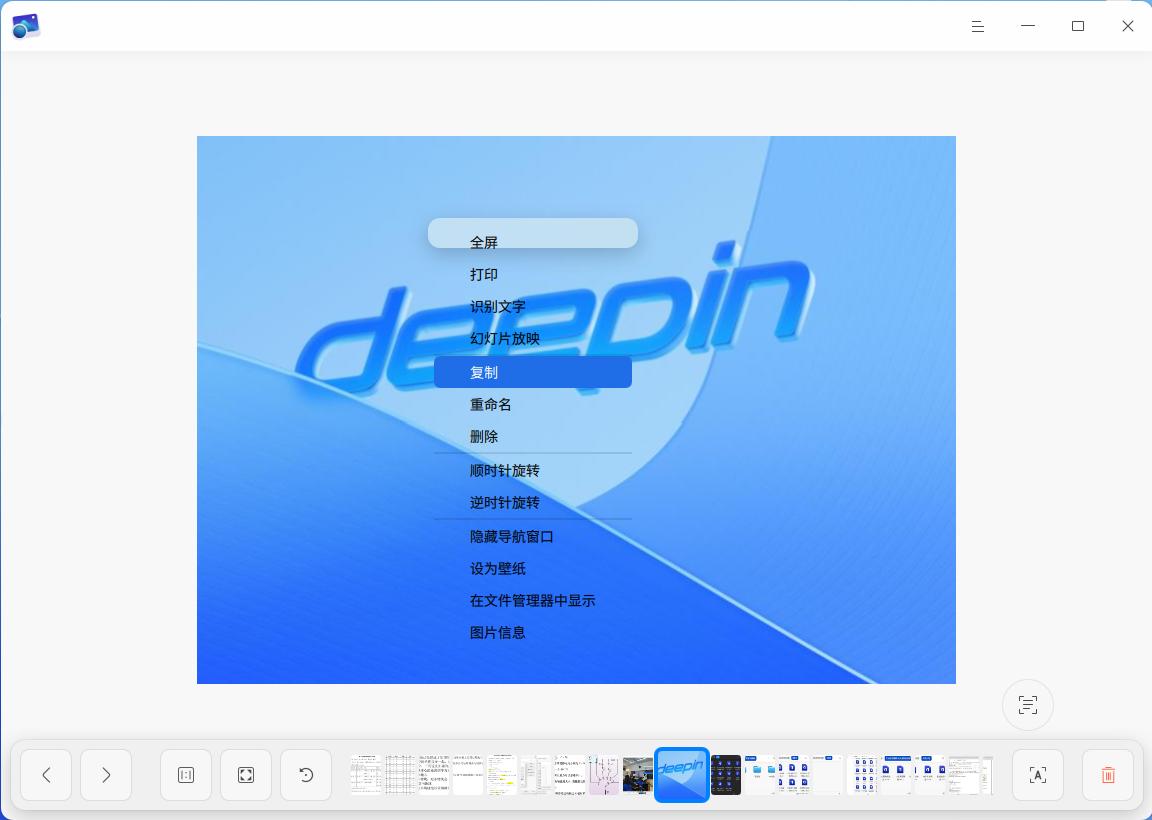Viewport: 1152px width, 820px height.
Task: Click the image viewer app logo
Action: click(x=26, y=26)
